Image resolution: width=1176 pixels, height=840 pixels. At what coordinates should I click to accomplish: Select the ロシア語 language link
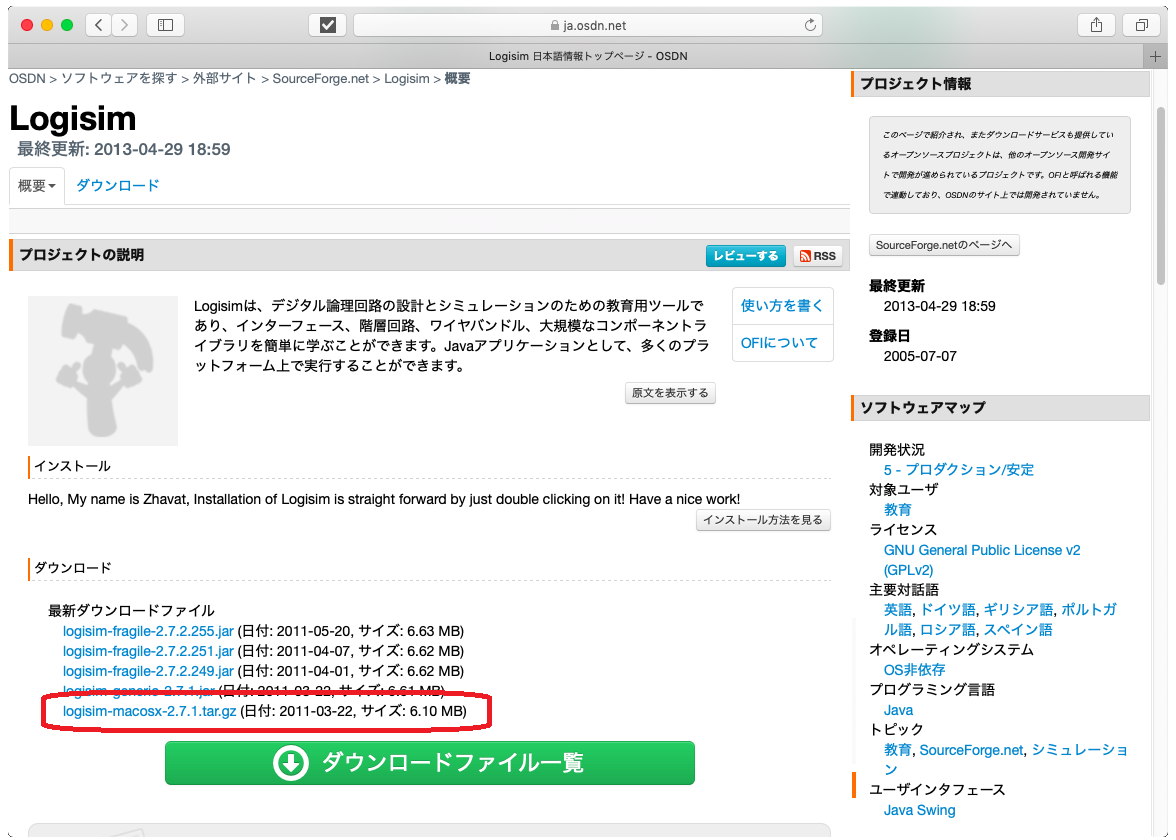click(x=948, y=630)
